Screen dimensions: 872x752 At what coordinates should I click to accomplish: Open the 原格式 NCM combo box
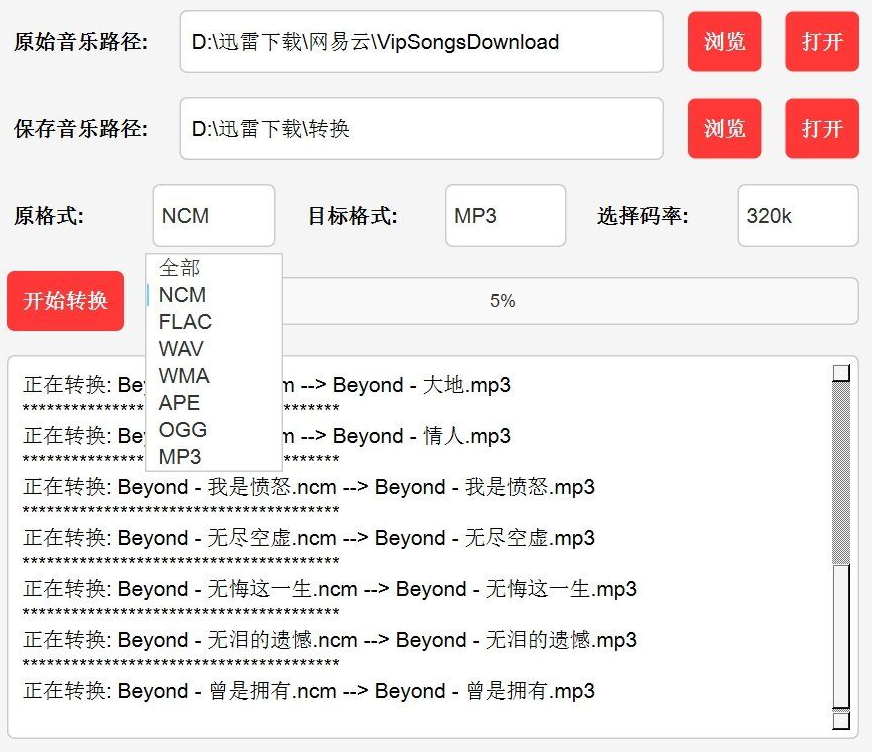pos(214,215)
